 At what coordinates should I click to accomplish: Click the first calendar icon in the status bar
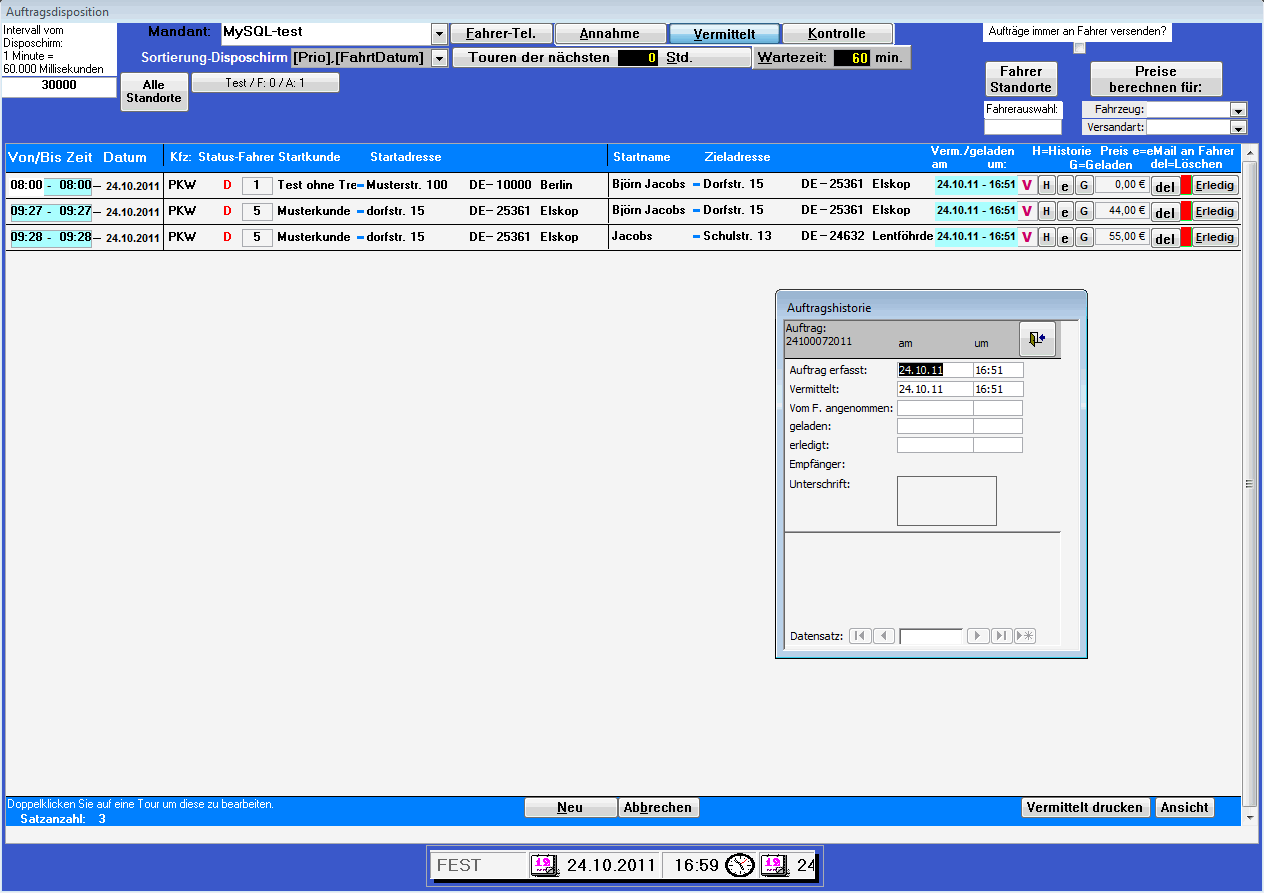[x=545, y=865]
